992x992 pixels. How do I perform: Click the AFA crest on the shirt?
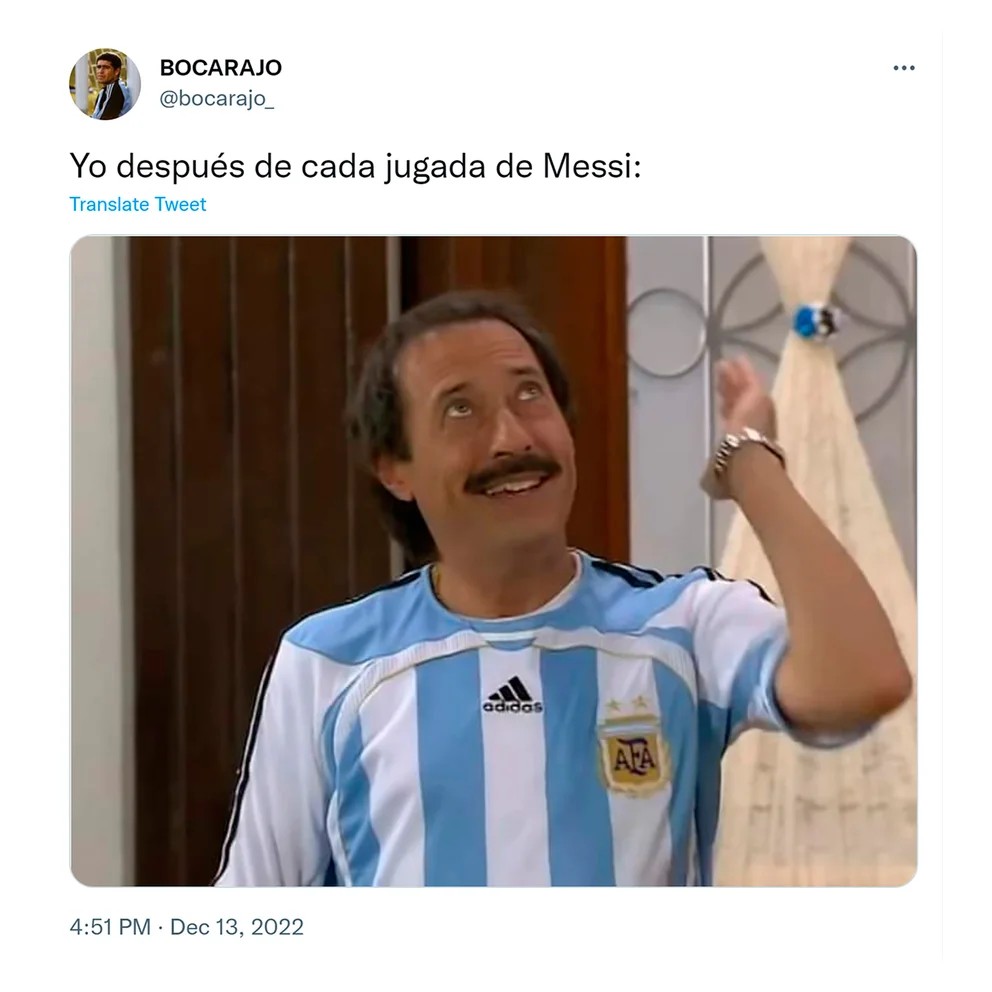coord(635,752)
